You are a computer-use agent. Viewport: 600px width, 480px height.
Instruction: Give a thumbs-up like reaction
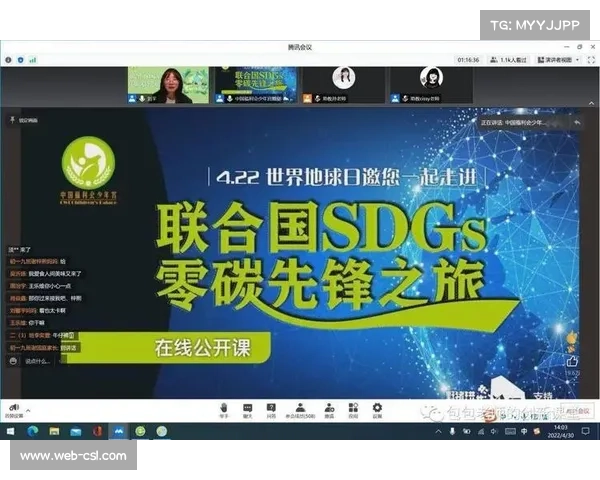click(x=572, y=361)
